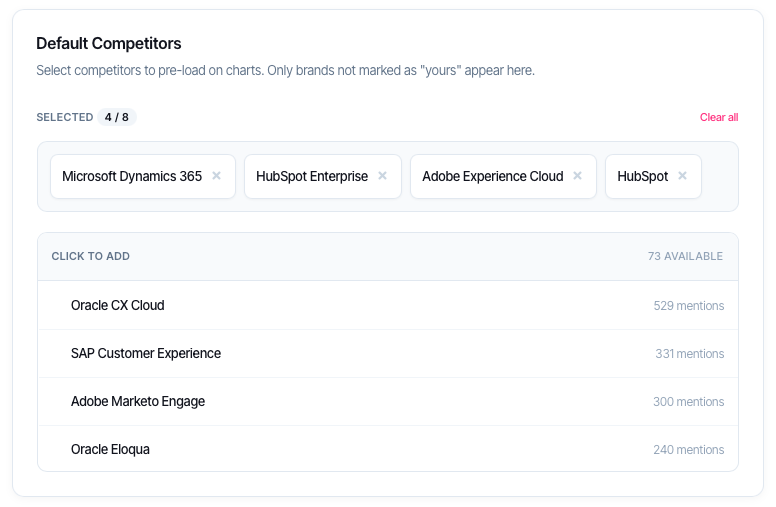Click the 73 Available label

point(685,256)
